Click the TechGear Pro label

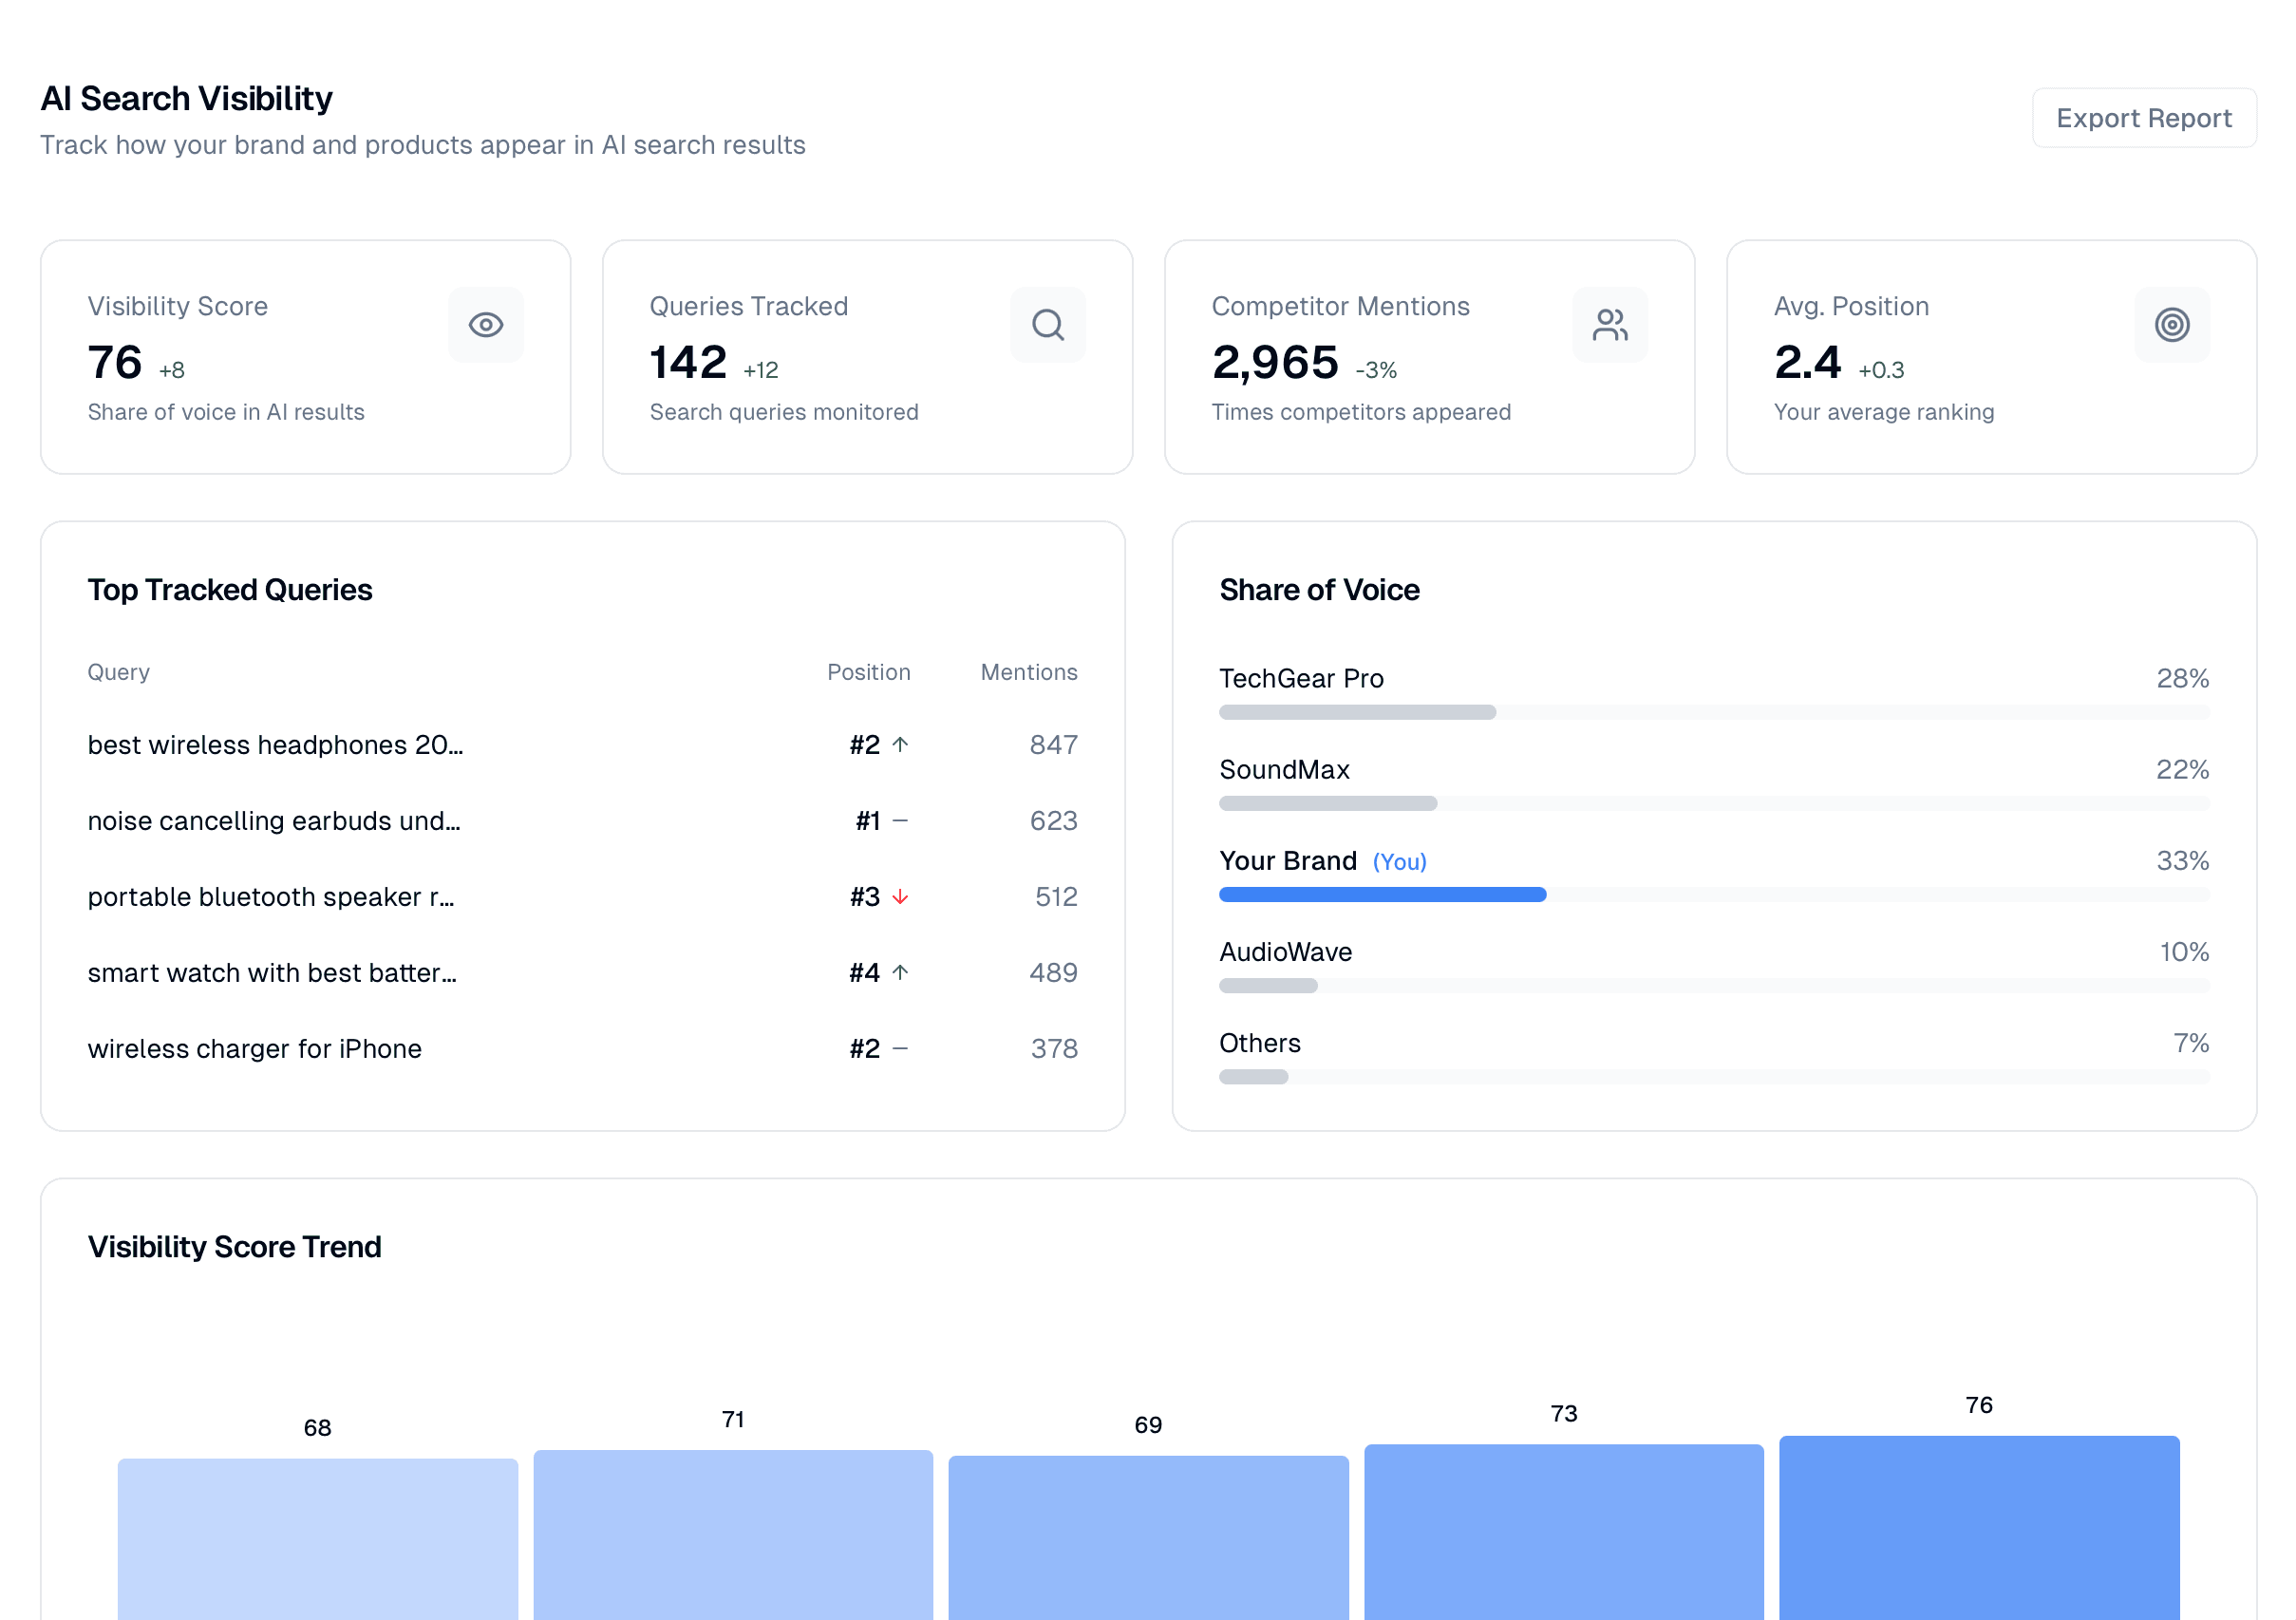(1301, 679)
